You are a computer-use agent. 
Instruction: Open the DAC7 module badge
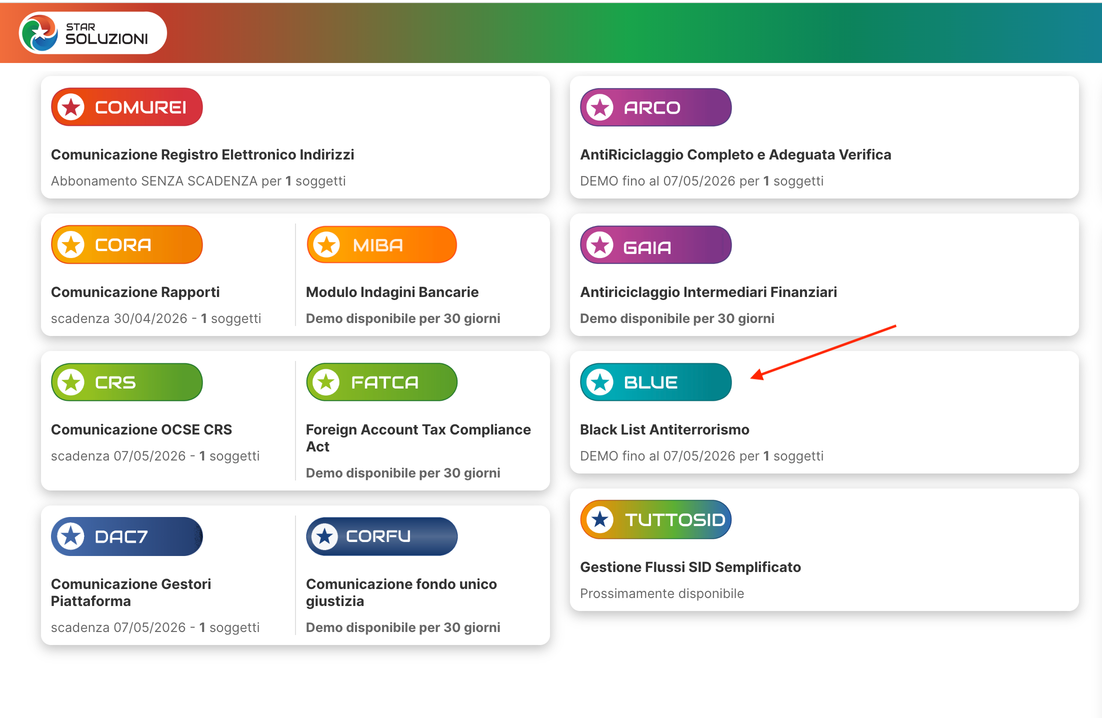[127, 537]
